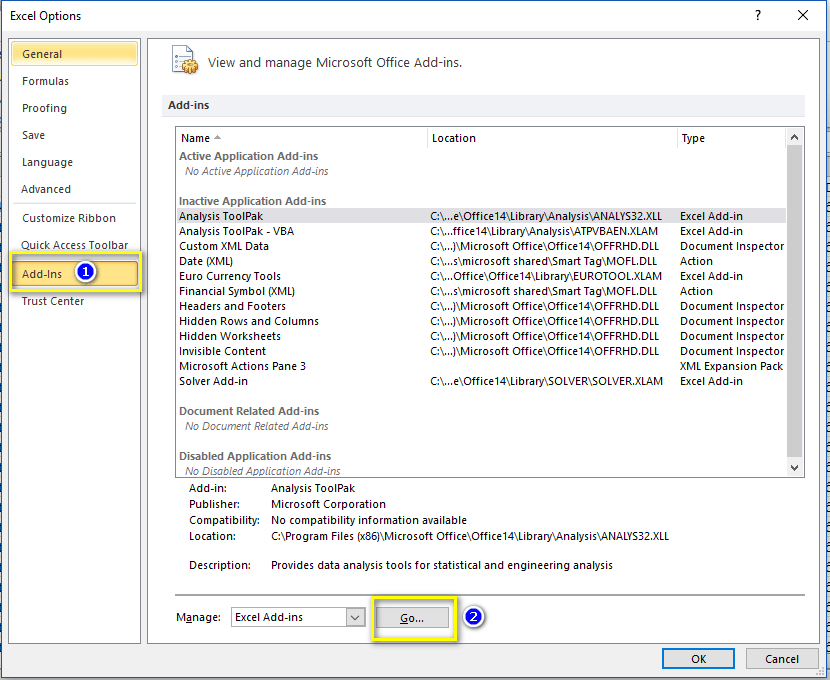Click the Name column sort arrow

[218, 138]
